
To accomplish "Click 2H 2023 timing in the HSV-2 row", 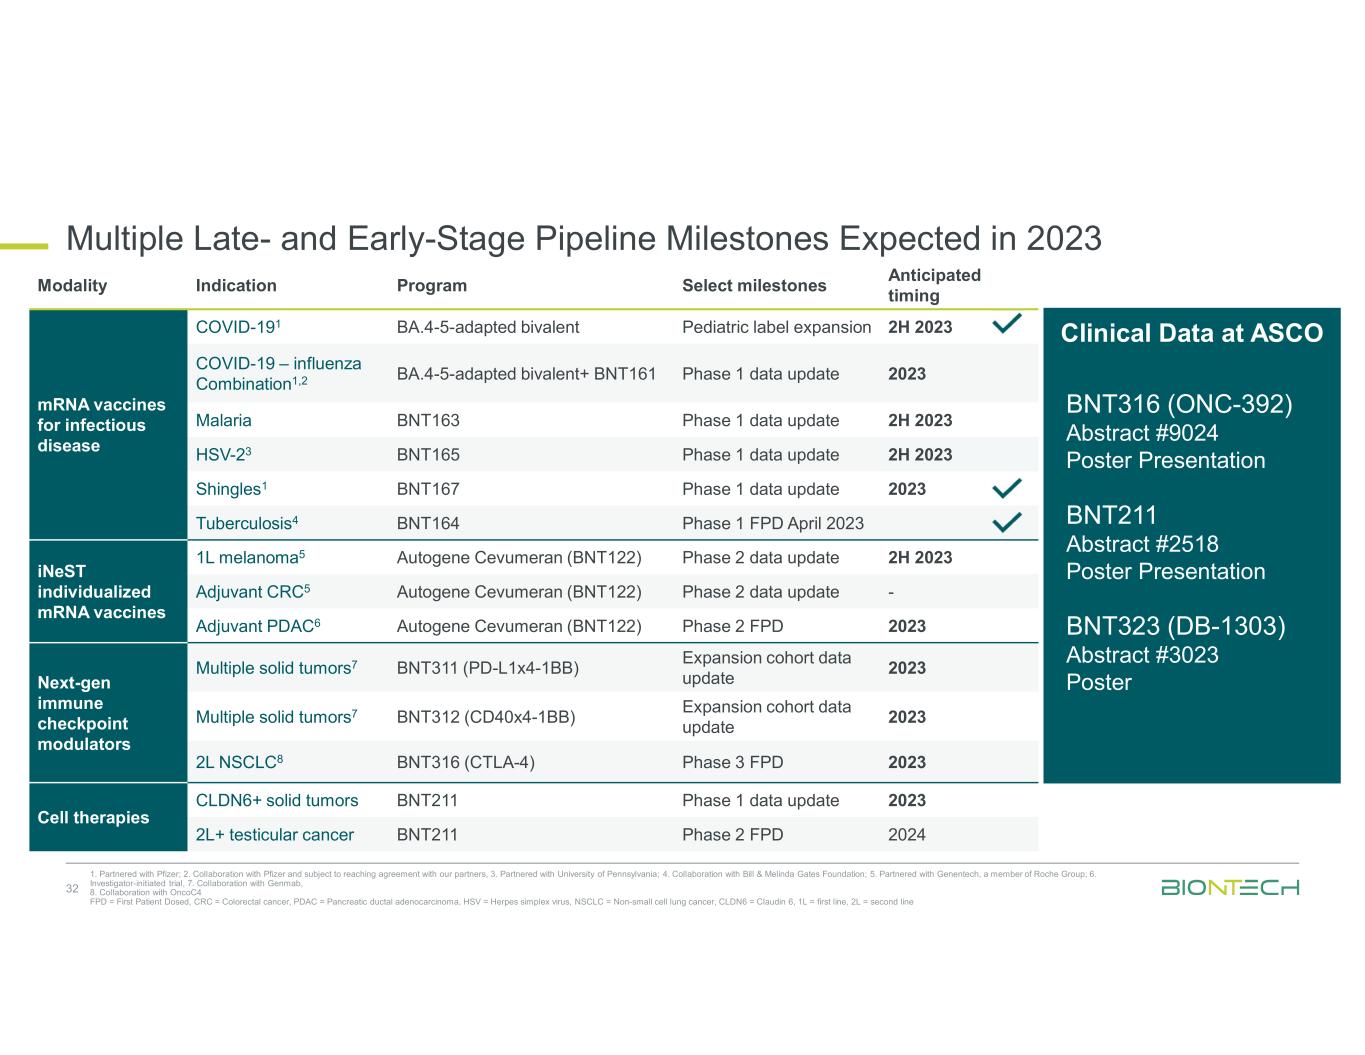I will [x=920, y=454].
